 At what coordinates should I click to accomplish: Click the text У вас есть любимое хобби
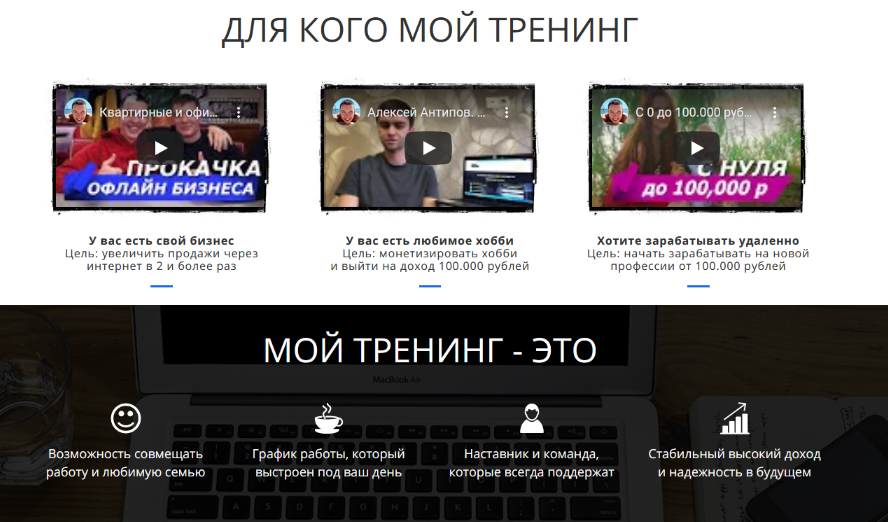pyautogui.click(x=430, y=241)
